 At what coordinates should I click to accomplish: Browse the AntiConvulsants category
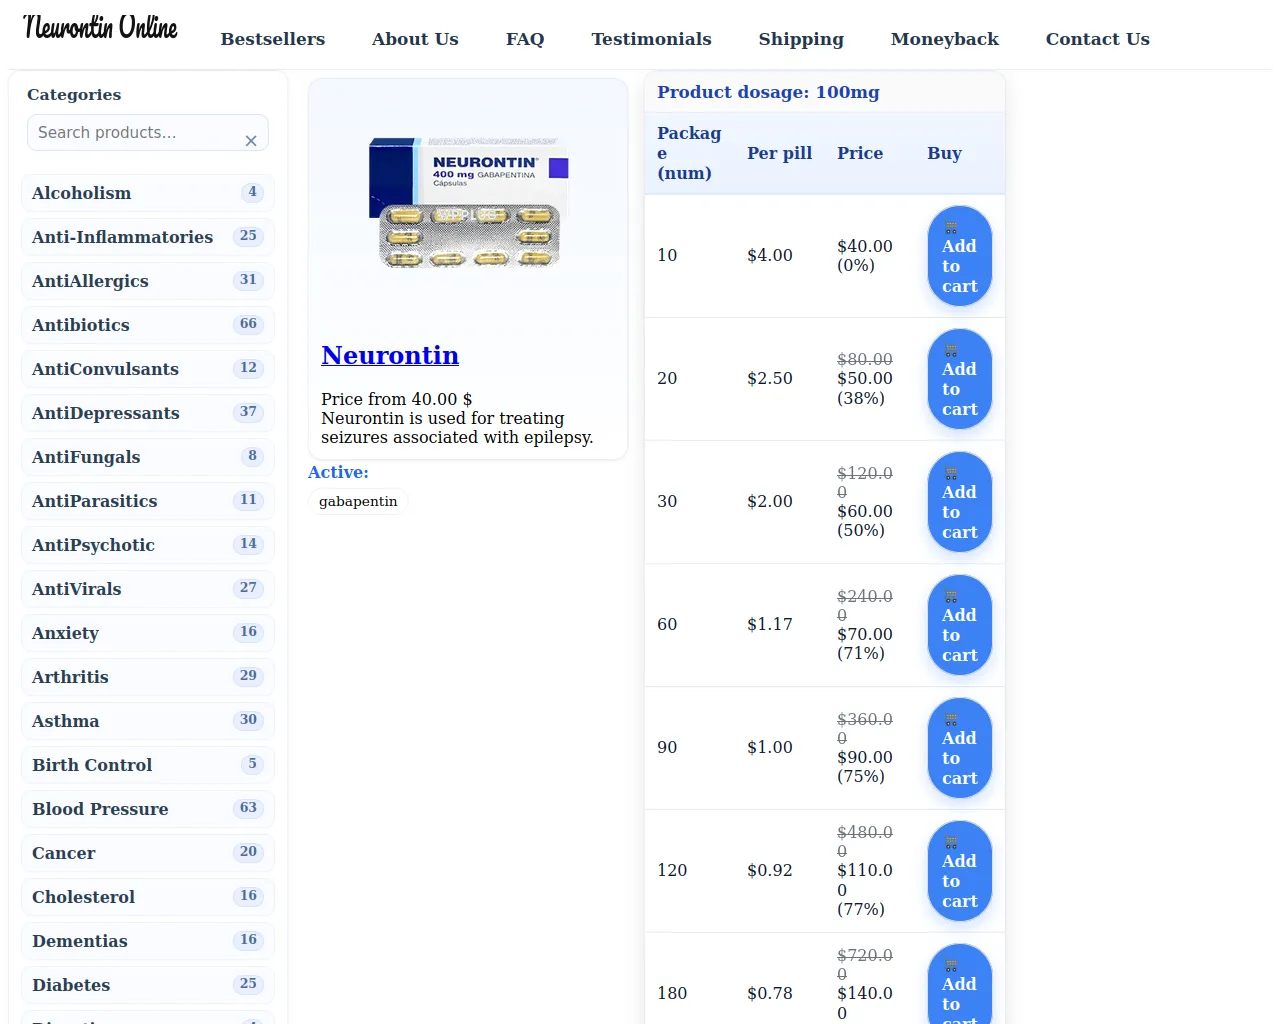pos(105,369)
